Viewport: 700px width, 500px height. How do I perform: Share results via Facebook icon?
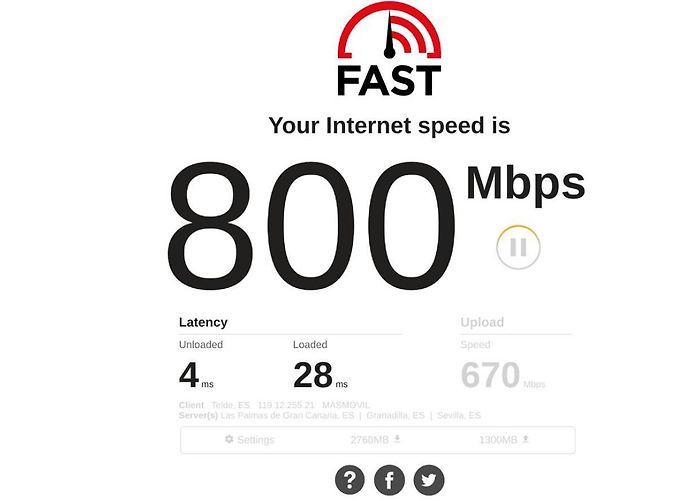(x=389, y=480)
